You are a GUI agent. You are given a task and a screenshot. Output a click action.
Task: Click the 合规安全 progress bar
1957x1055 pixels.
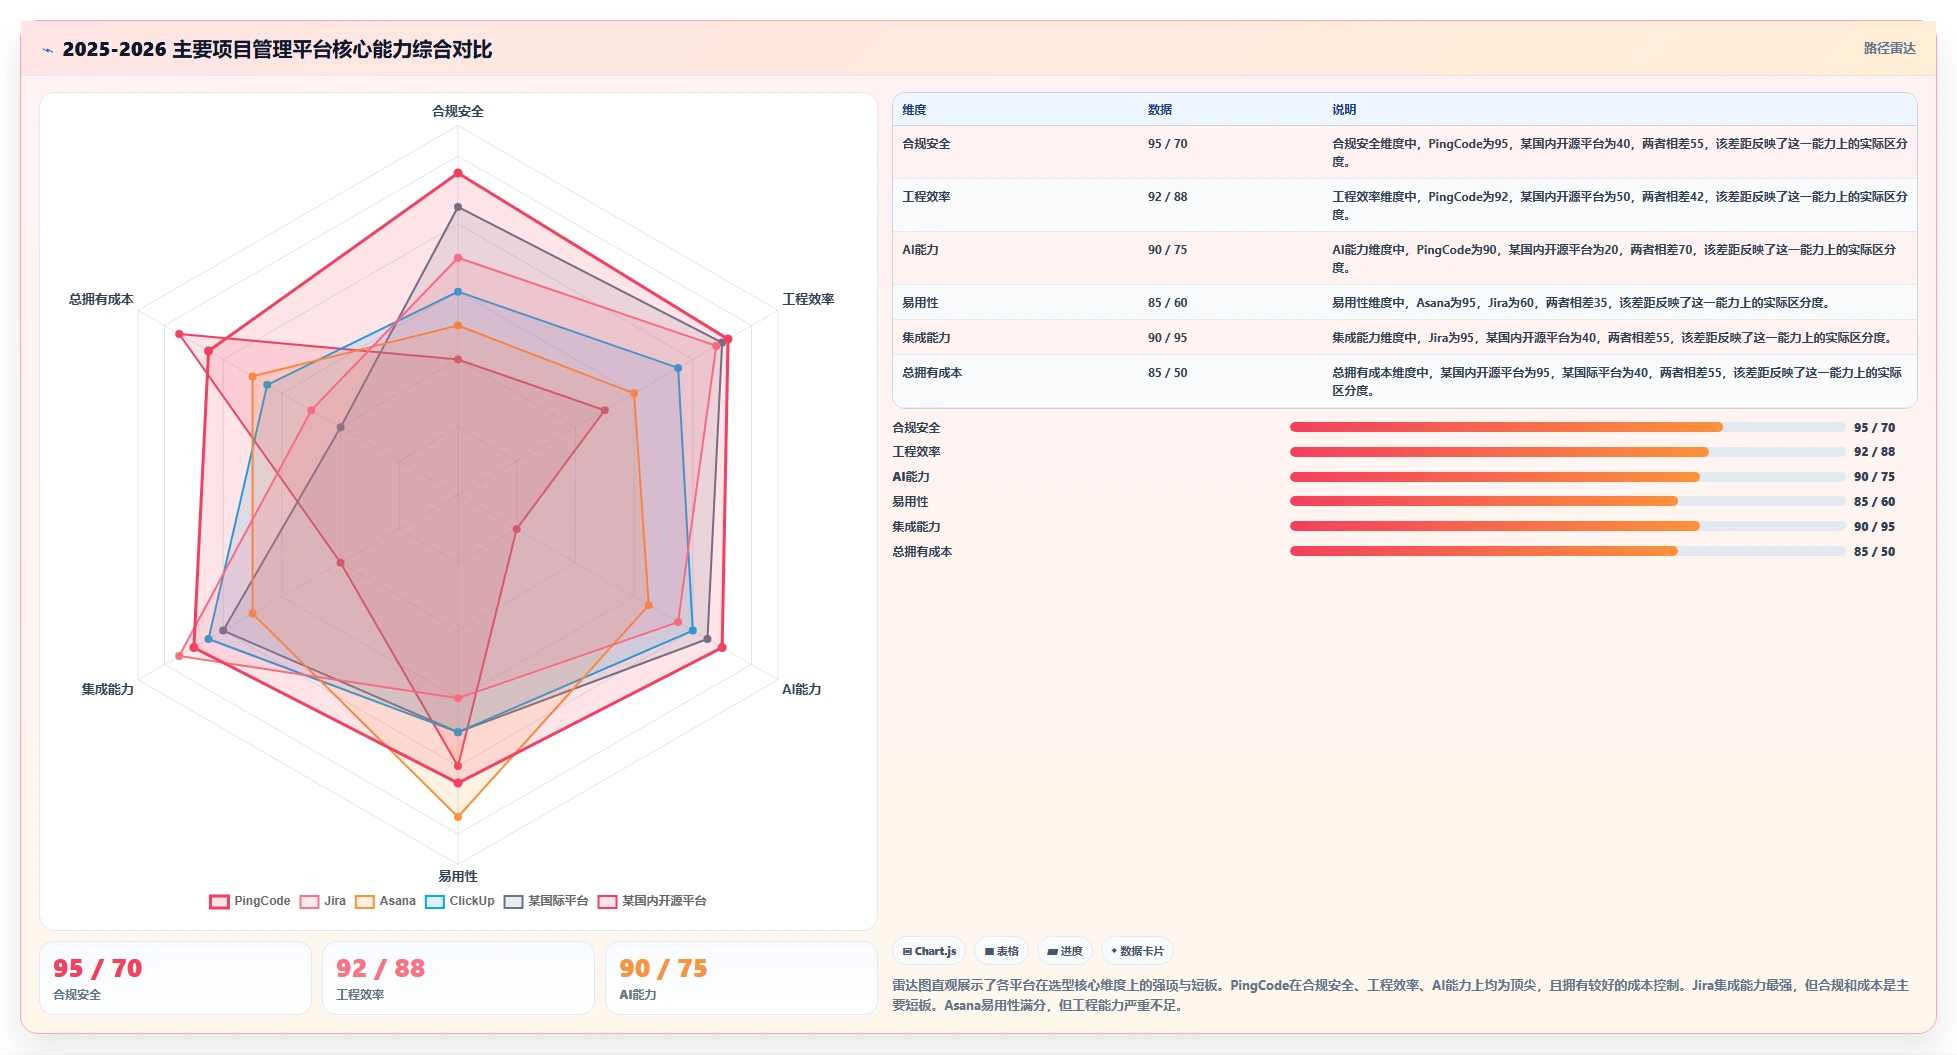point(1567,427)
